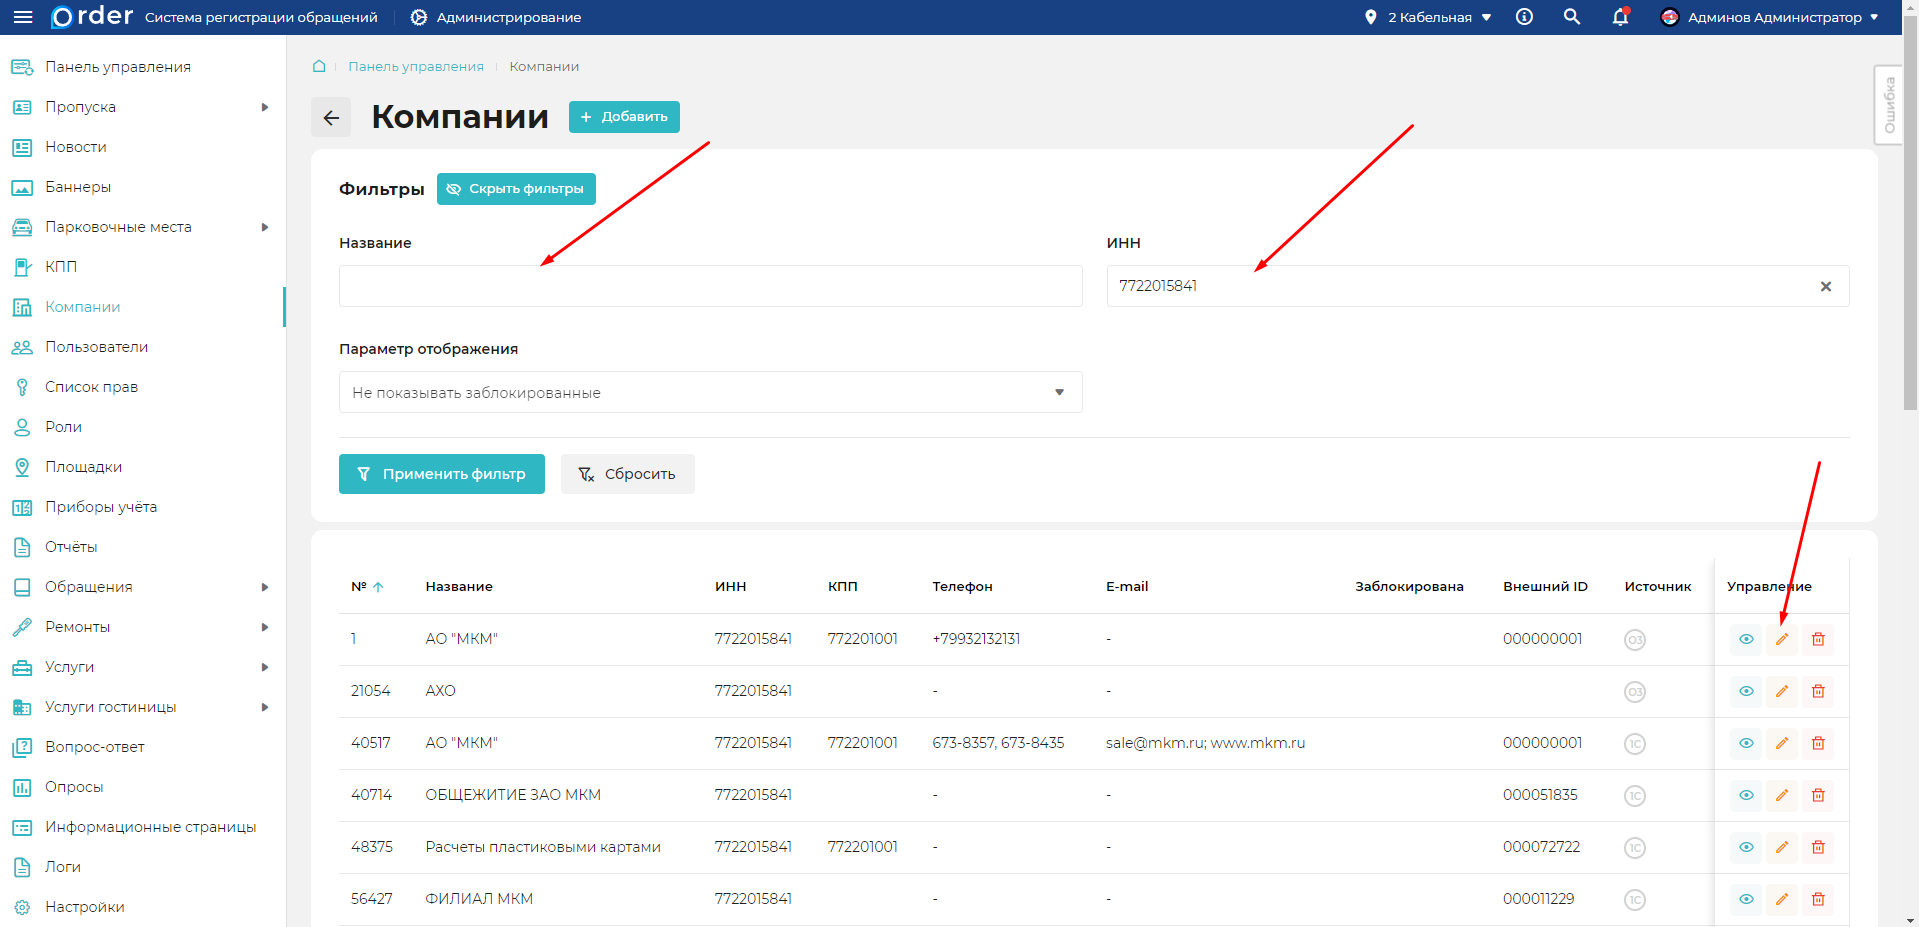Open the hamburger menu icon
The width and height of the screenshot is (1919, 927).
coord(22,17)
